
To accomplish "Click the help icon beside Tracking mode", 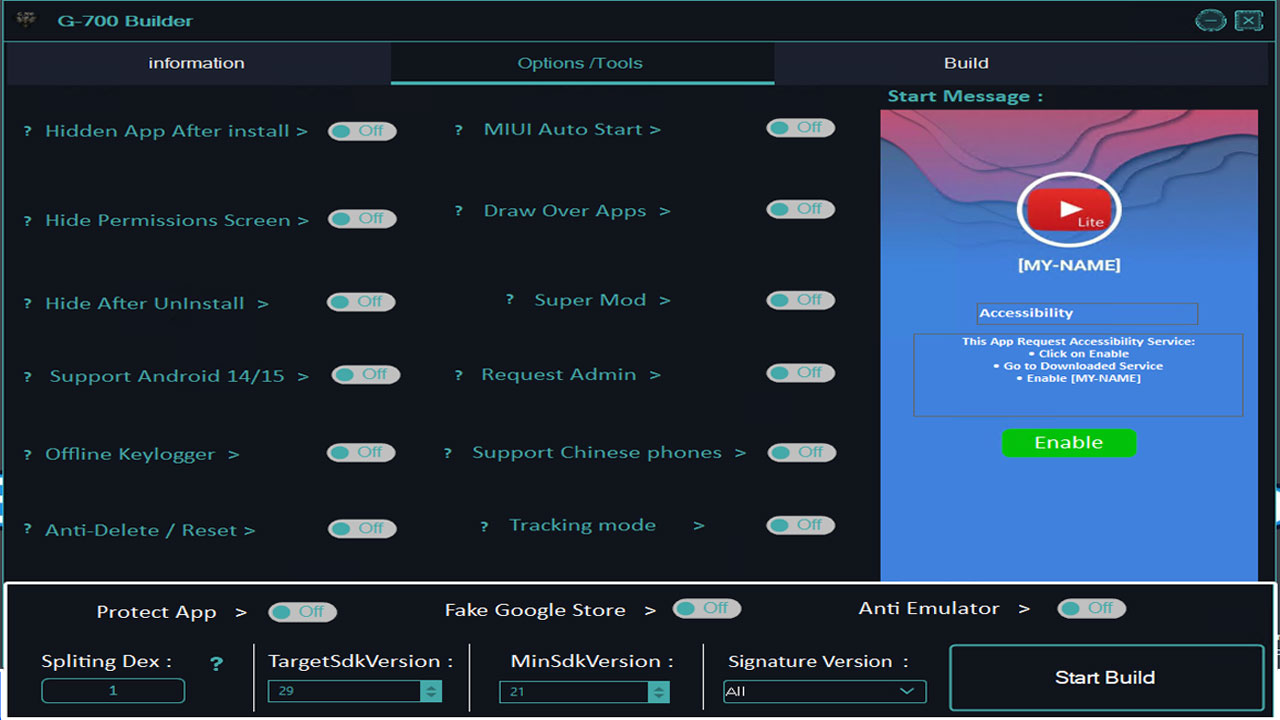I will coord(484,525).
